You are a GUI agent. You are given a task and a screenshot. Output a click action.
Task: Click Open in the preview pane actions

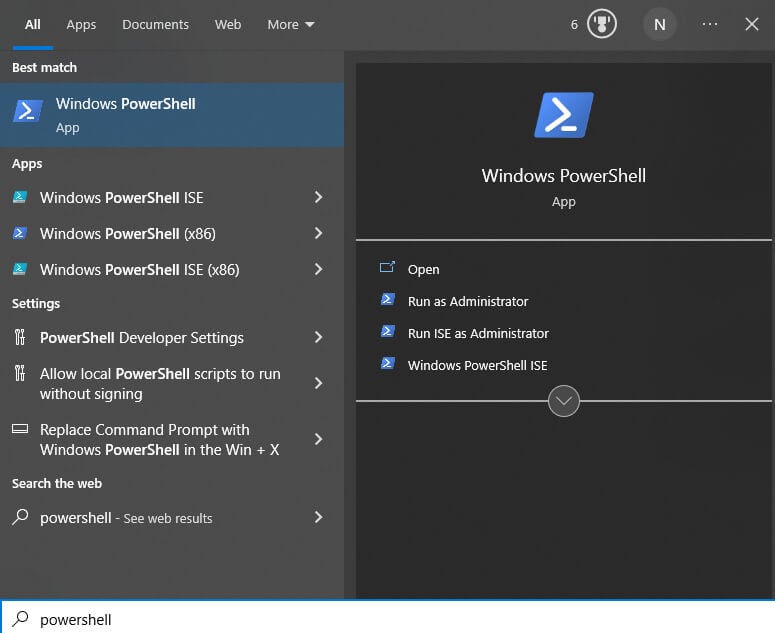(423, 269)
